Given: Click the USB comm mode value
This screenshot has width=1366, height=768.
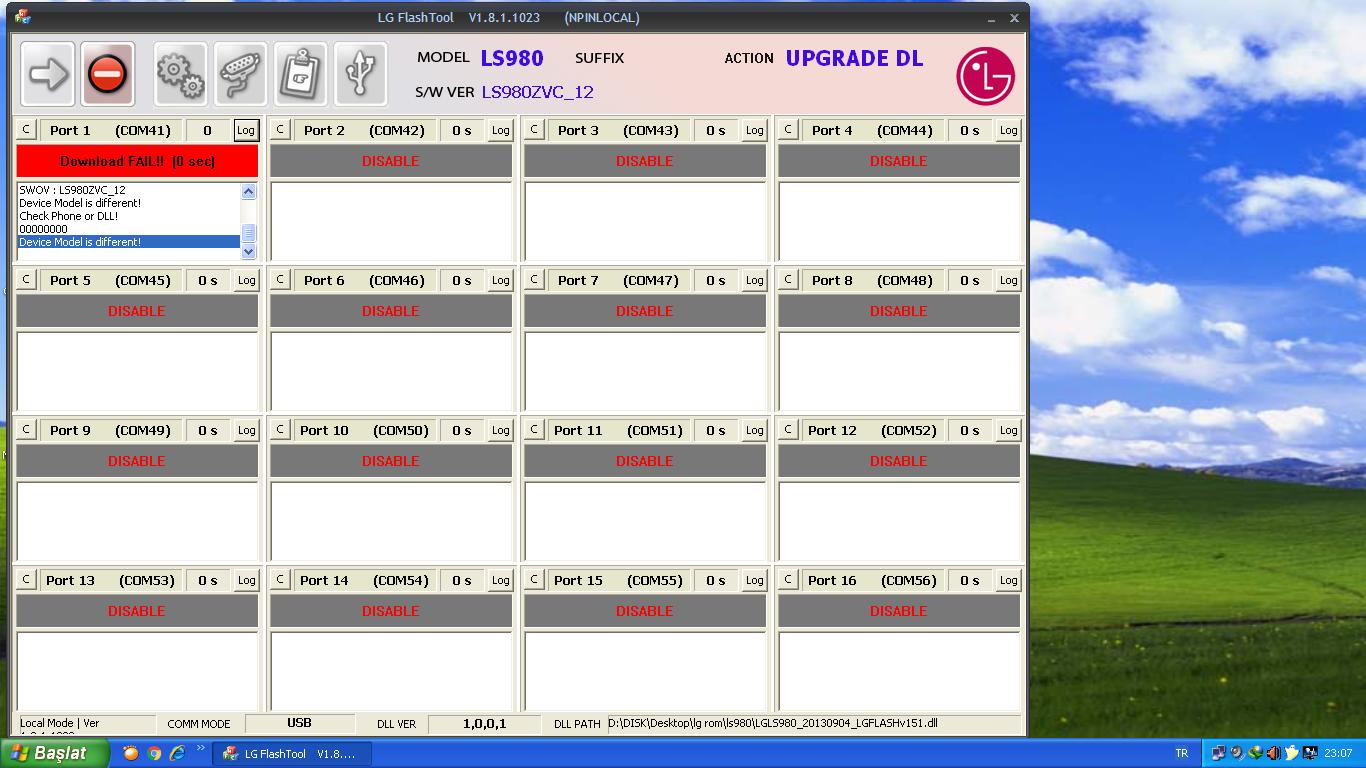Looking at the screenshot, I should [x=299, y=723].
